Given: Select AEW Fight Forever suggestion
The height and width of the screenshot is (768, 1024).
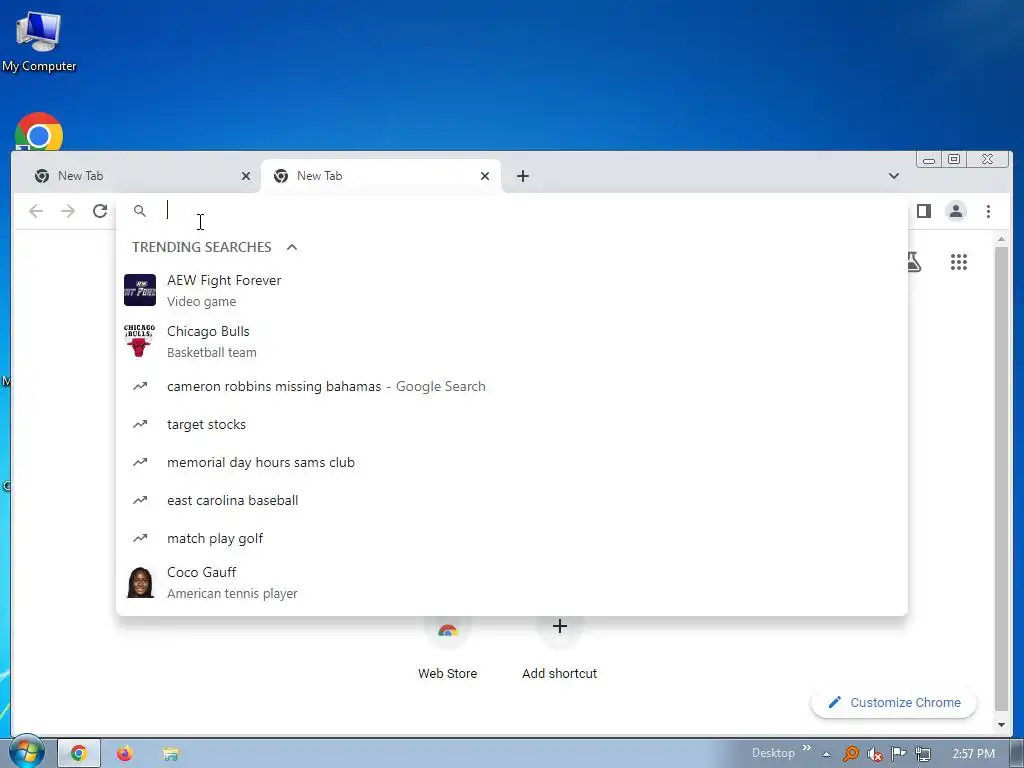Looking at the screenshot, I should tap(511, 290).
